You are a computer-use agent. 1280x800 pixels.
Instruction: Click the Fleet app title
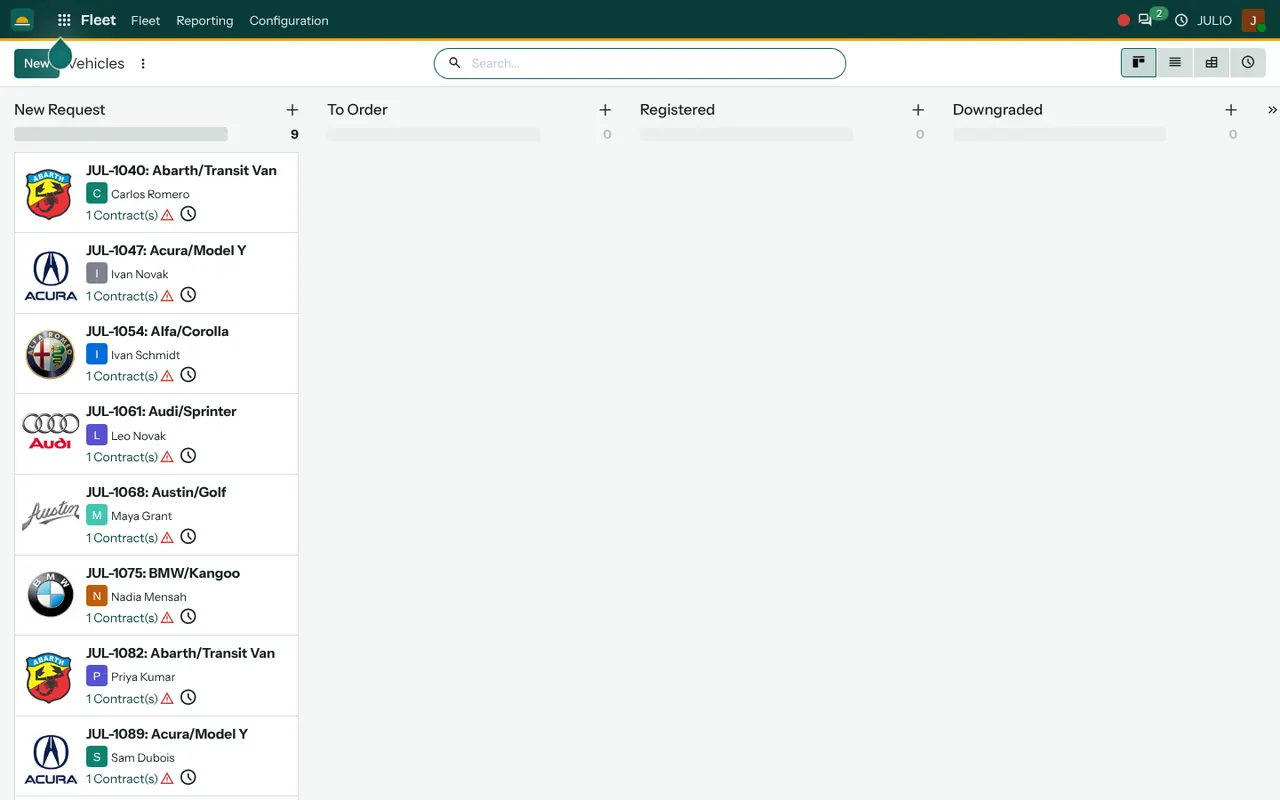(98, 20)
